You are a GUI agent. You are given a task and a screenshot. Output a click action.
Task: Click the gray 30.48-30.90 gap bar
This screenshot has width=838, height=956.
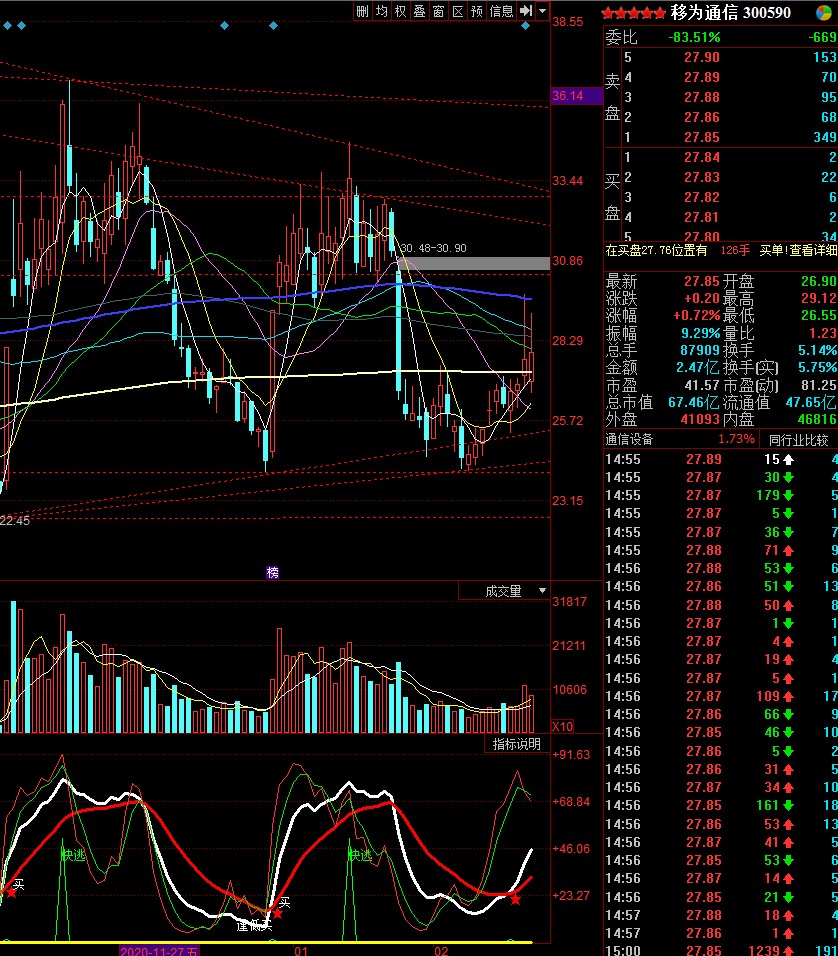click(473, 263)
